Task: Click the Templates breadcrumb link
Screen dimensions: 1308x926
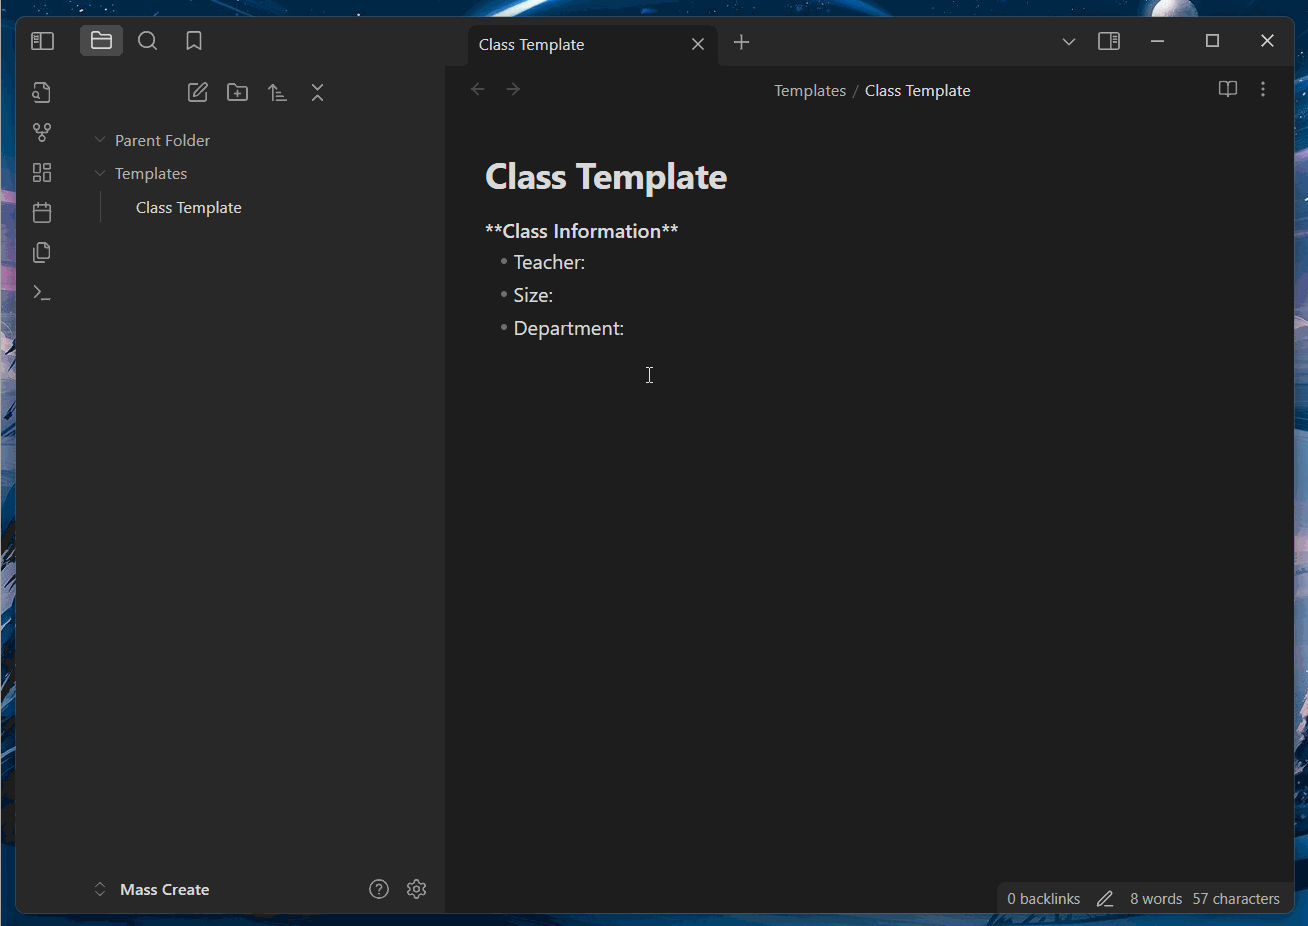Action: 810,91
